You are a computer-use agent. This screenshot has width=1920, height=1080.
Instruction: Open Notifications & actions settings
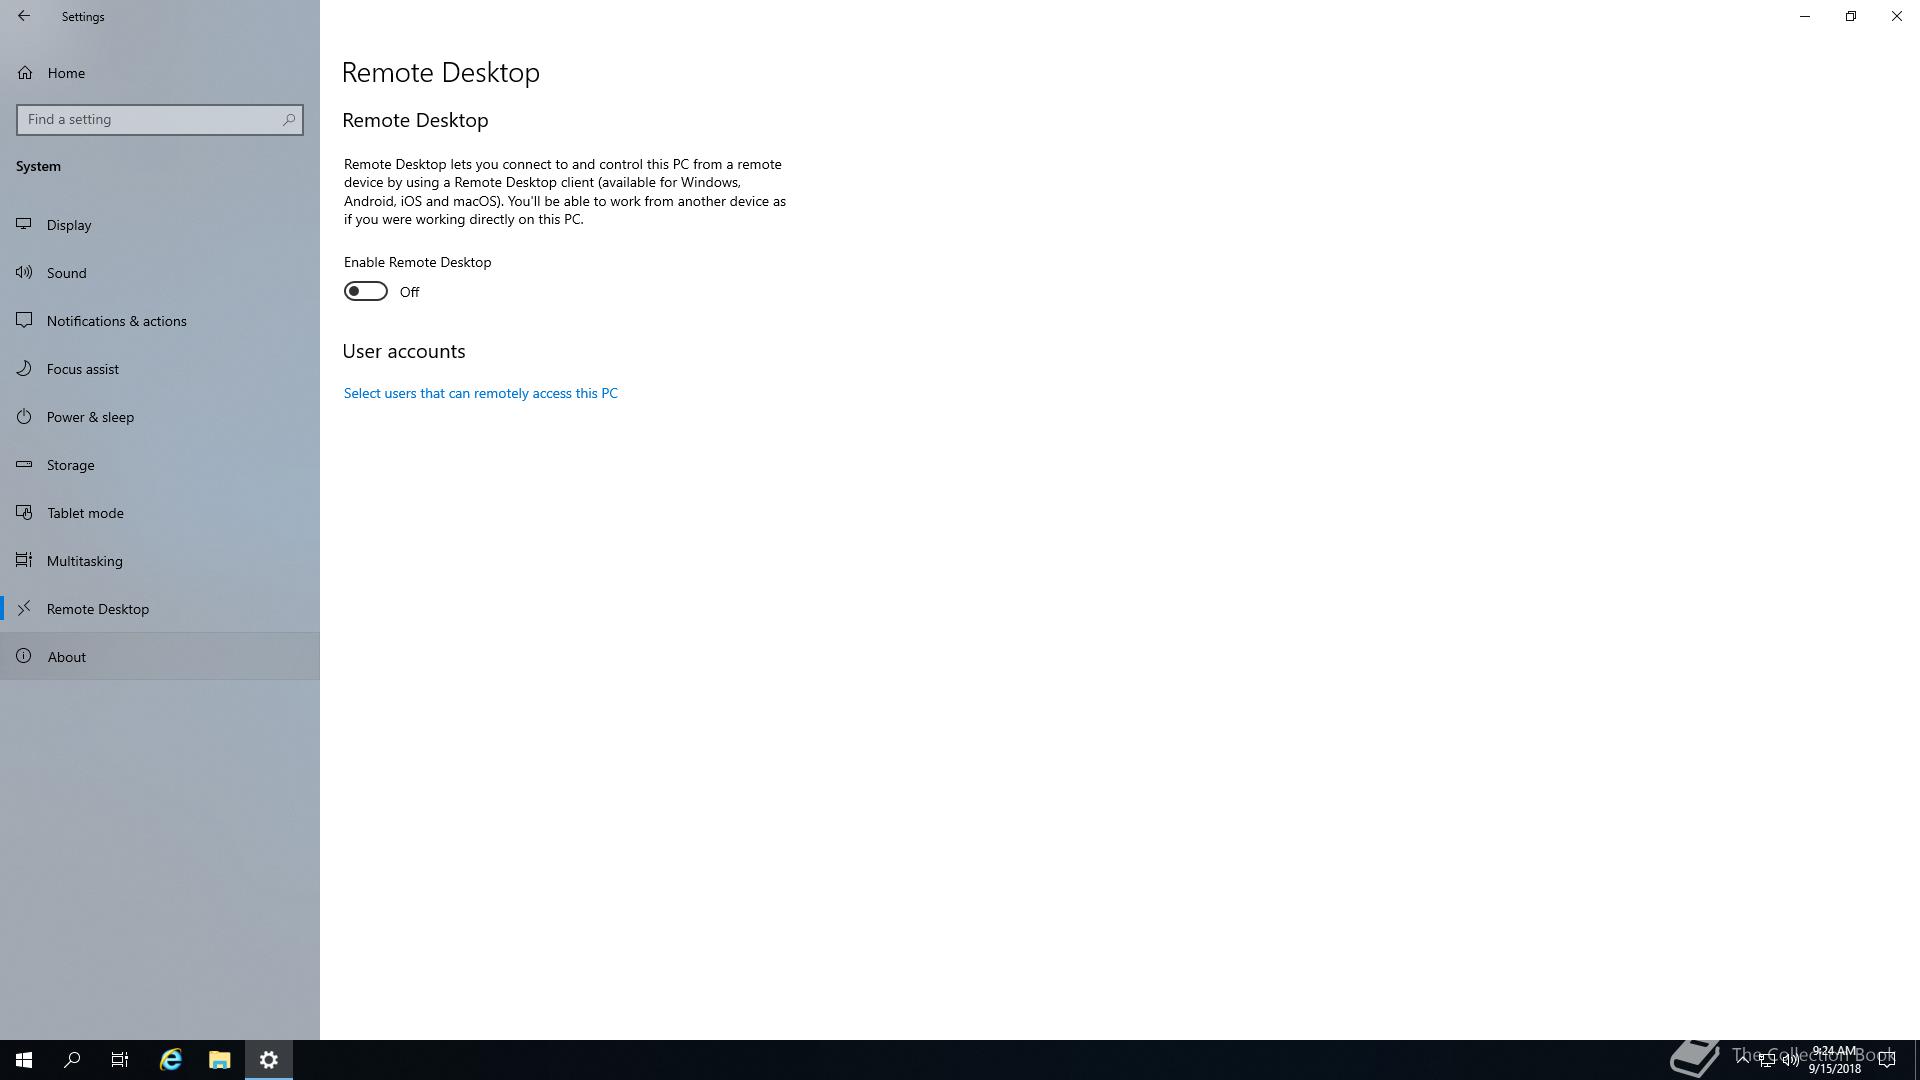[x=160, y=321]
